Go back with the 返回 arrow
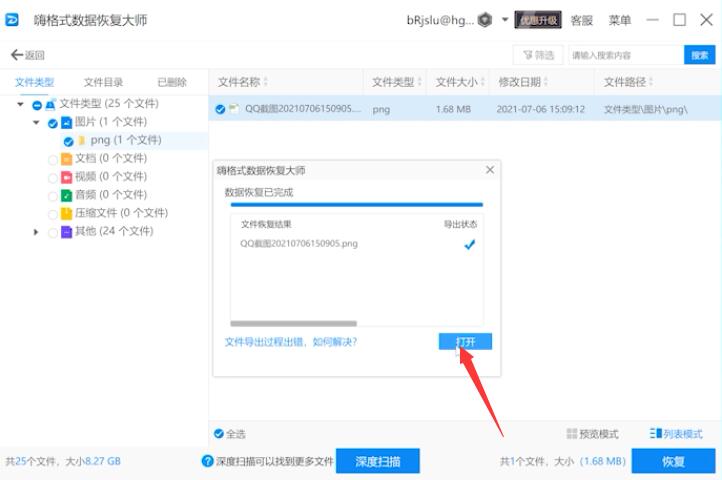Viewport: 722px width, 480px height. coord(28,55)
